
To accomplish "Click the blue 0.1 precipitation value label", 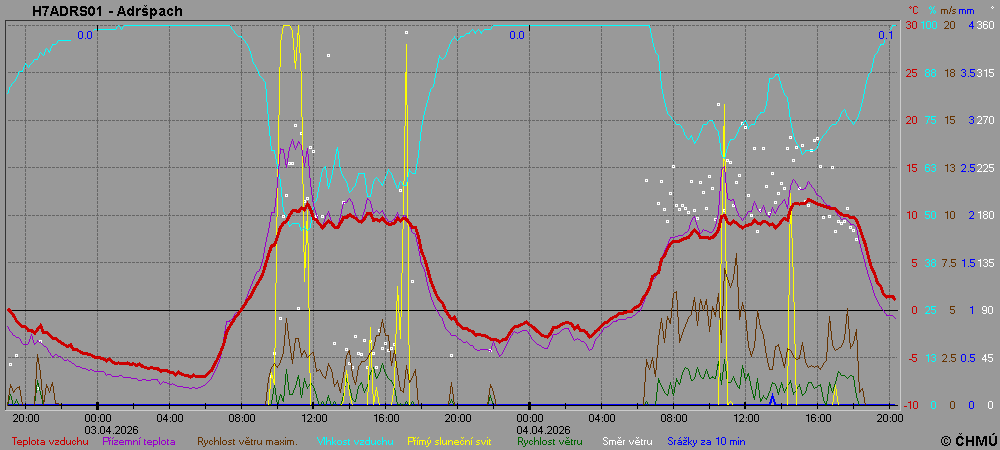I will pos(885,35).
